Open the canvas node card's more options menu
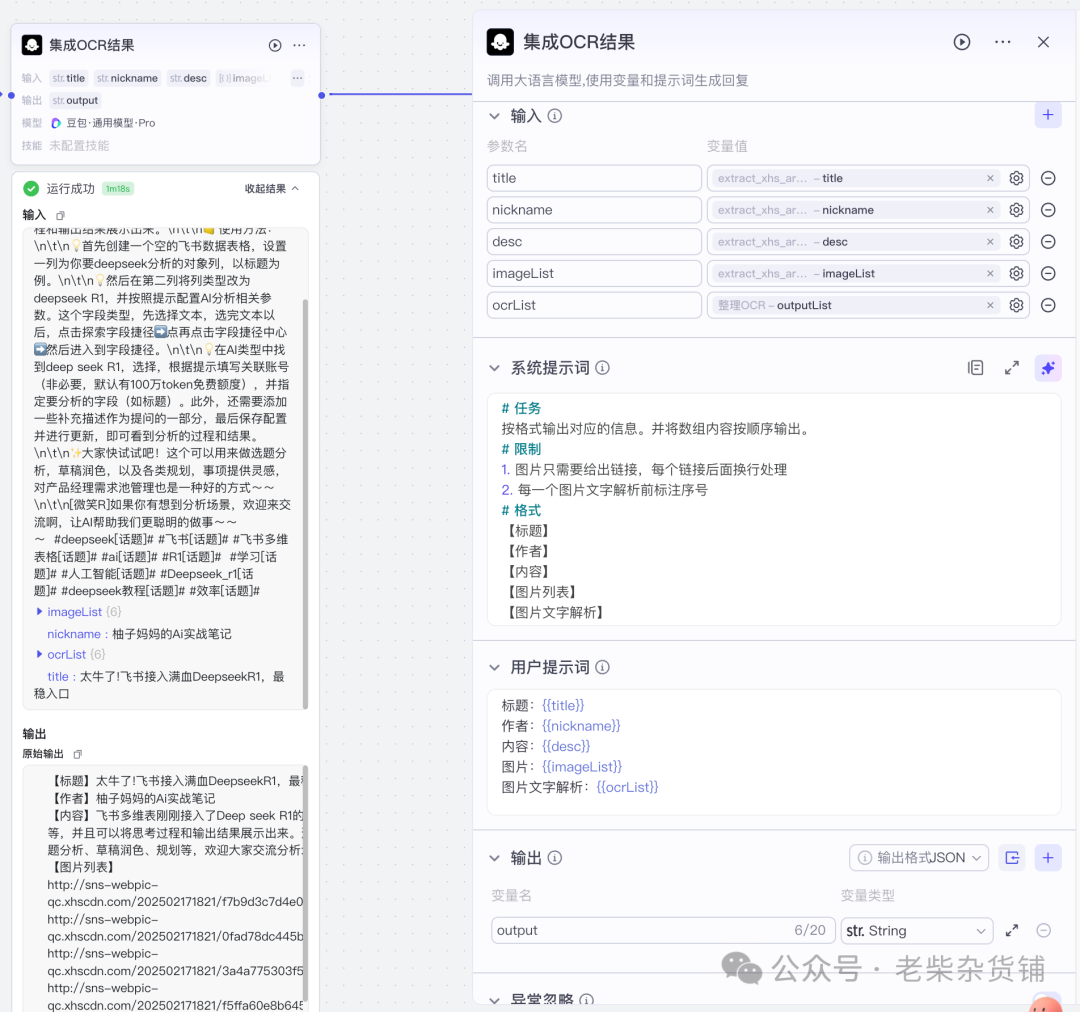This screenshot has height=1012, width=1080. click(x=300, y=45)
